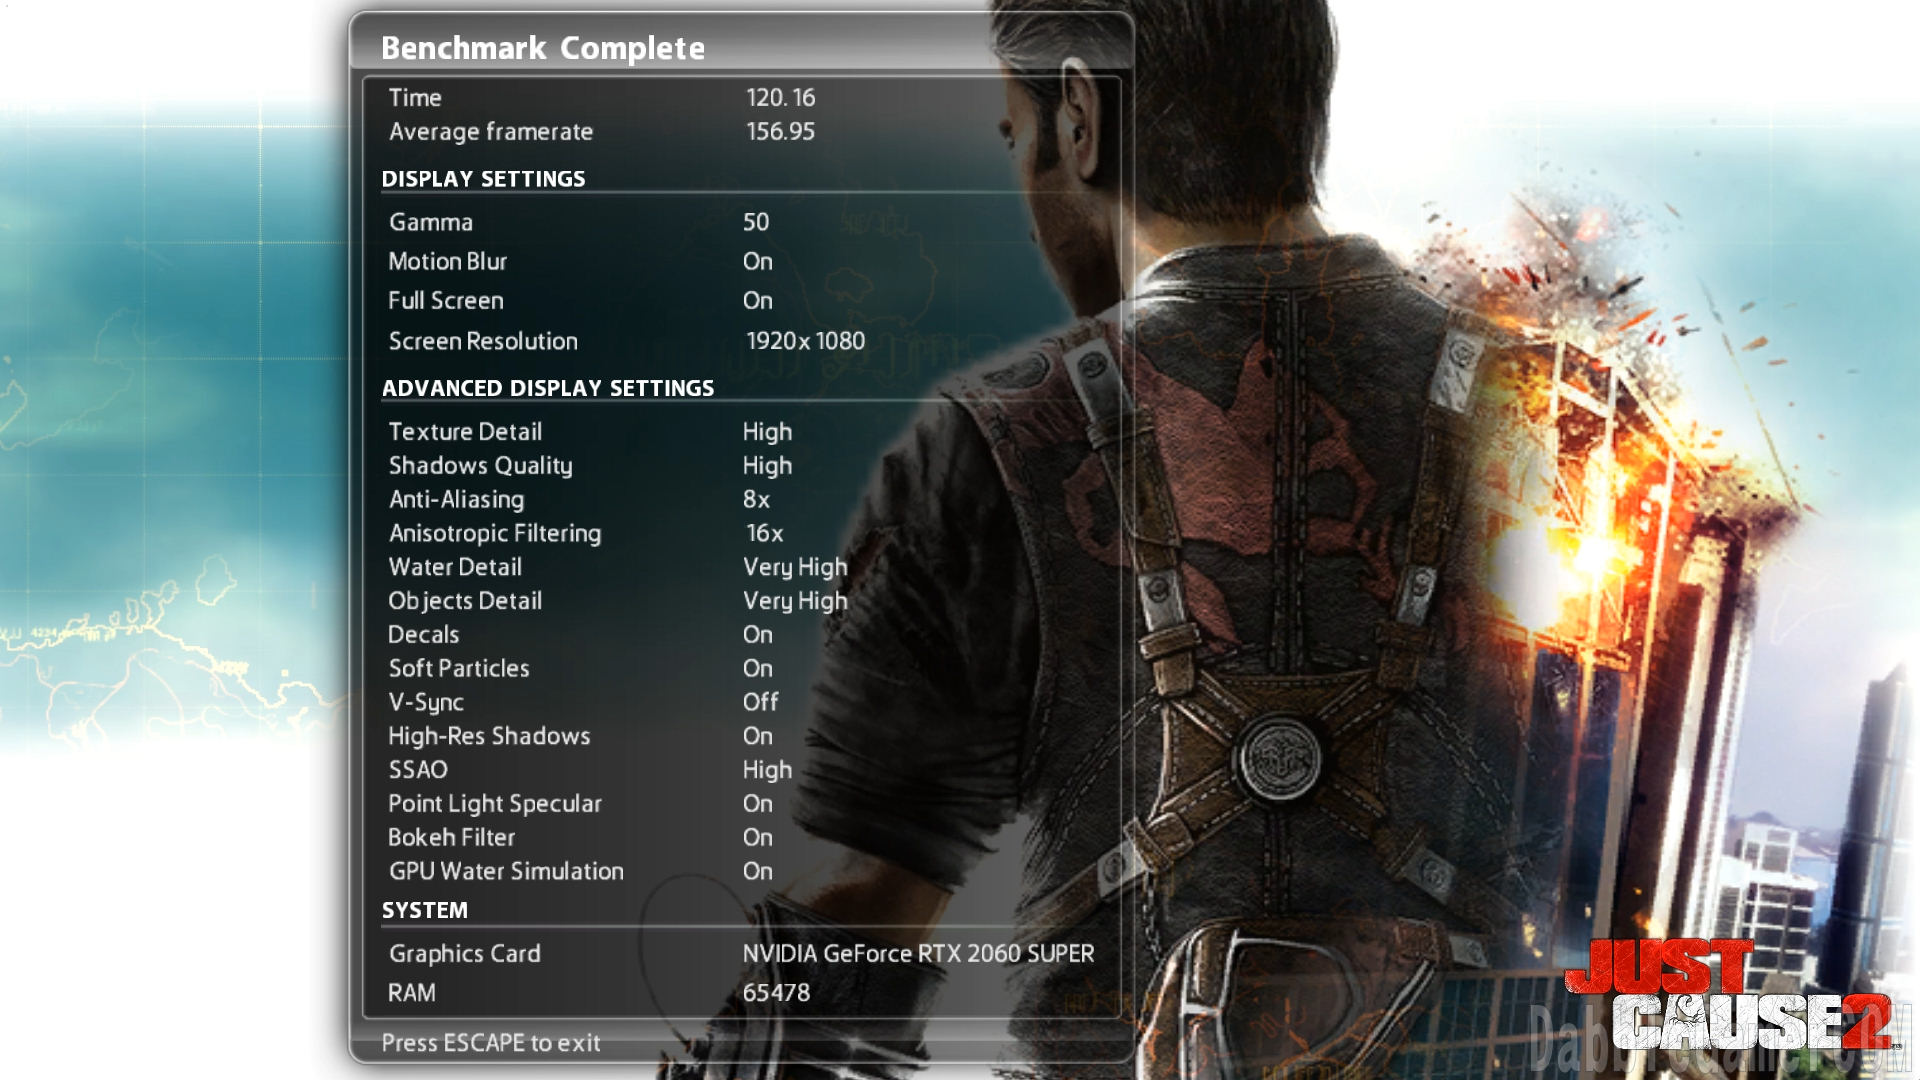Click the Bokeh Filter On value

click(x=757, y=837)
